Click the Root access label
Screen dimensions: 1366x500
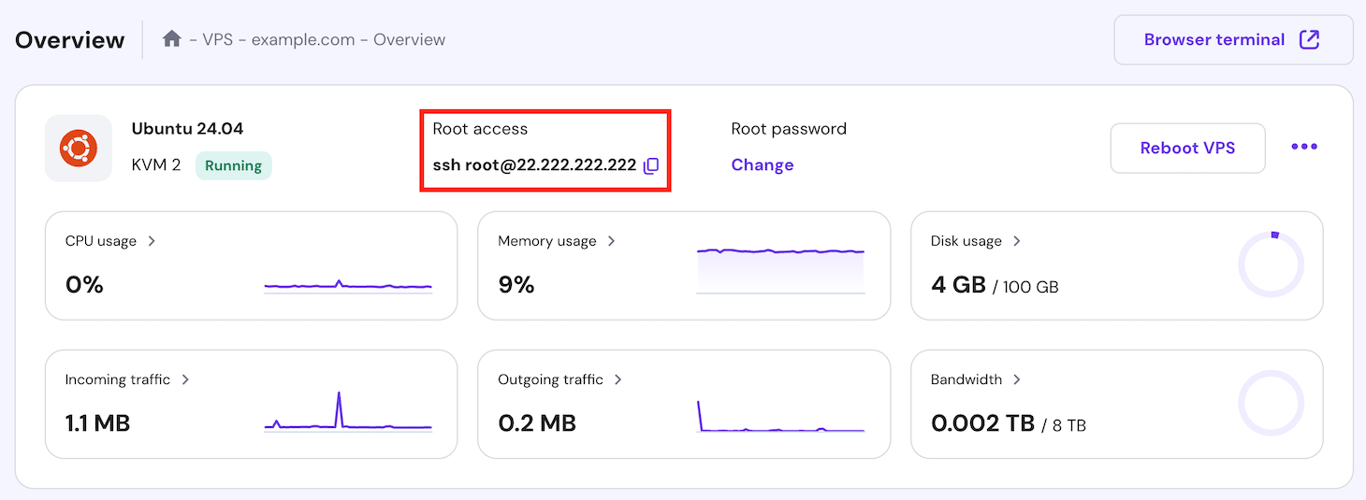tap(480, 129)
